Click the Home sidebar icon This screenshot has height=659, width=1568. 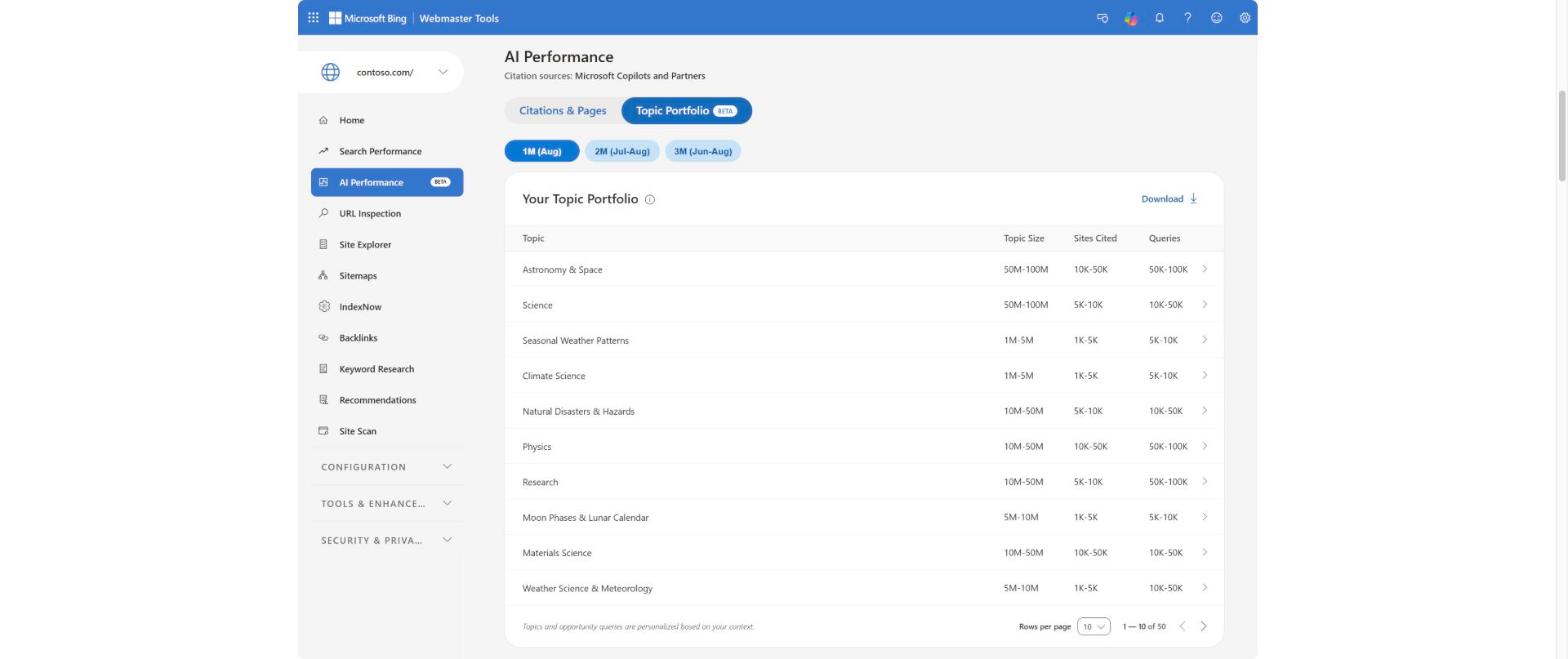pos(323,120)
